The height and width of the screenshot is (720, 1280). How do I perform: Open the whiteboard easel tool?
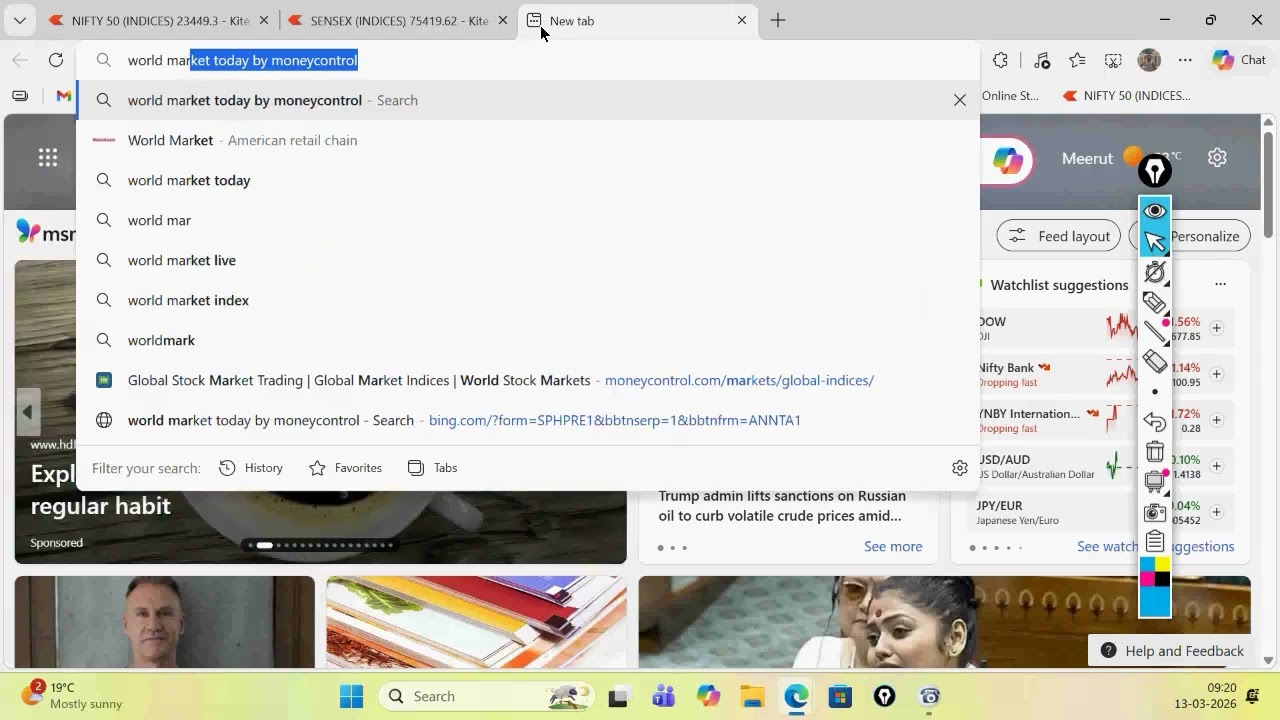pyautogui.click(x=1155, y=482)
